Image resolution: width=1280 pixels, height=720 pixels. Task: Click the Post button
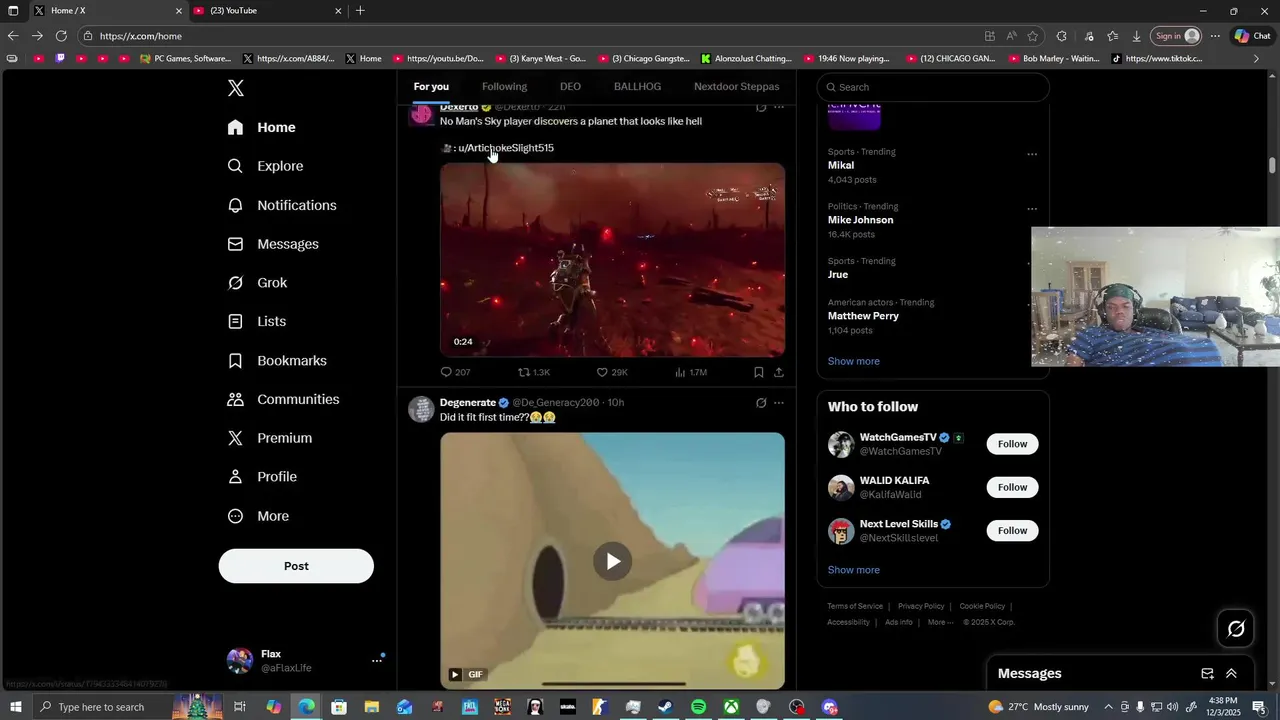click(296, 566)
